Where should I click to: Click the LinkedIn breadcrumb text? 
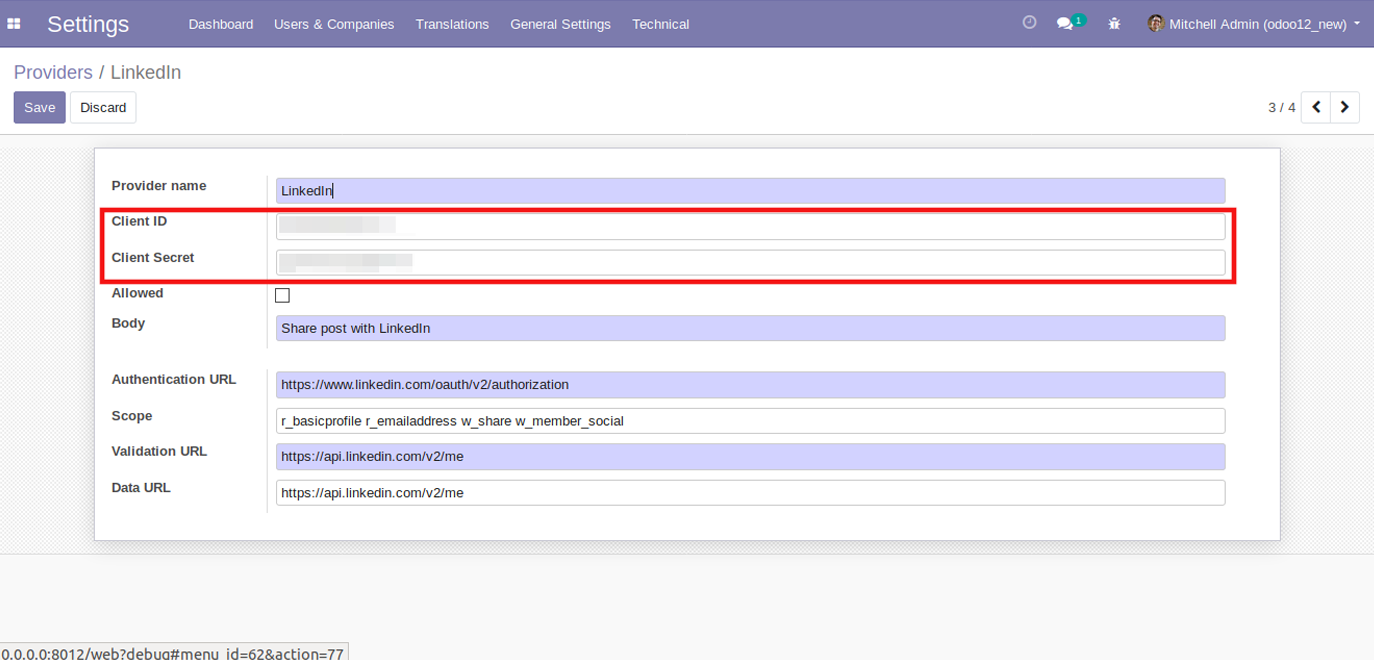click(x=146, y=72)
